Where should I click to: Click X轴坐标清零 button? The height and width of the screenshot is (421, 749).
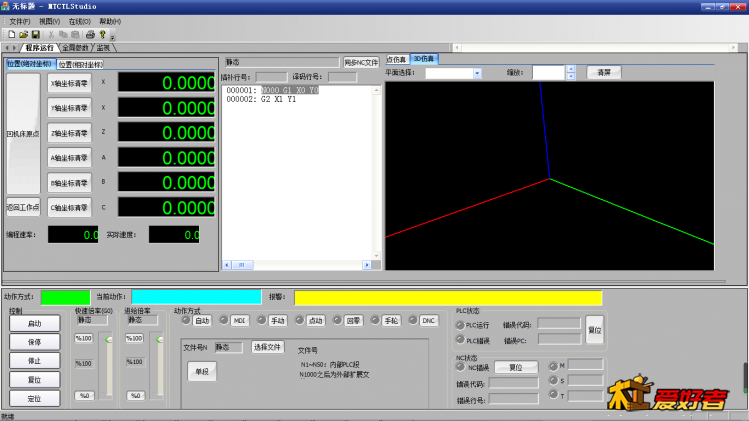tap(69, 83)
